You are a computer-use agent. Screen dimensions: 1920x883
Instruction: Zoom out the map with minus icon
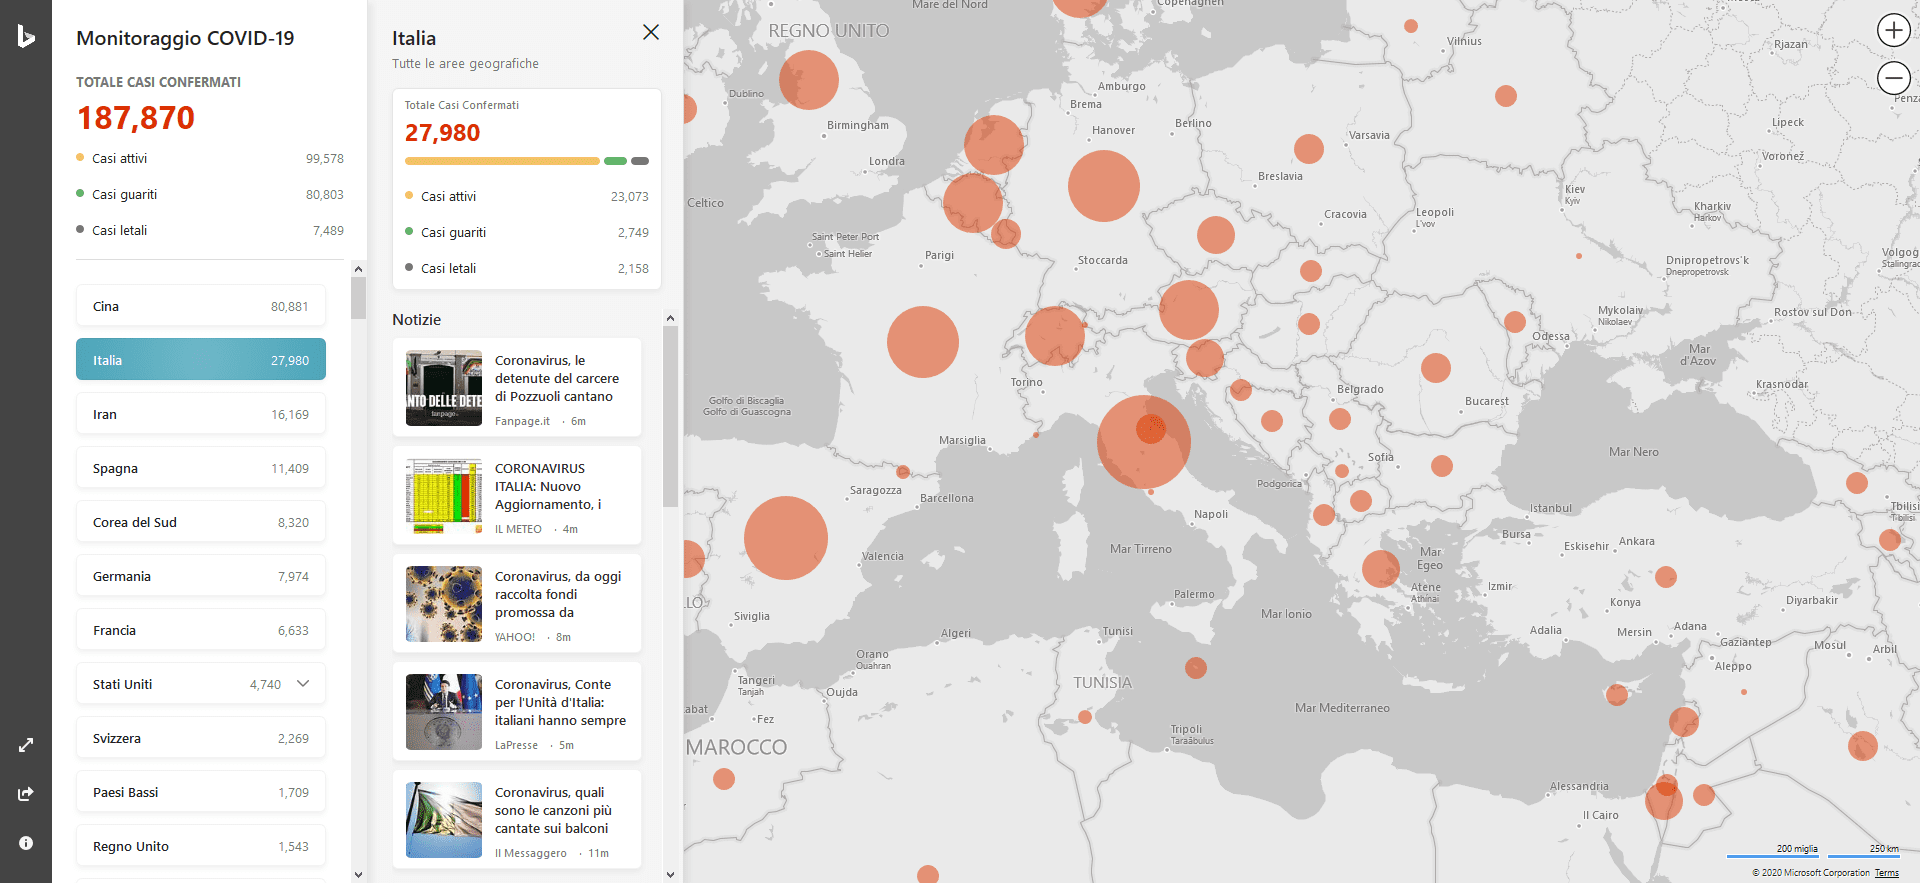tap(1893, 78)
